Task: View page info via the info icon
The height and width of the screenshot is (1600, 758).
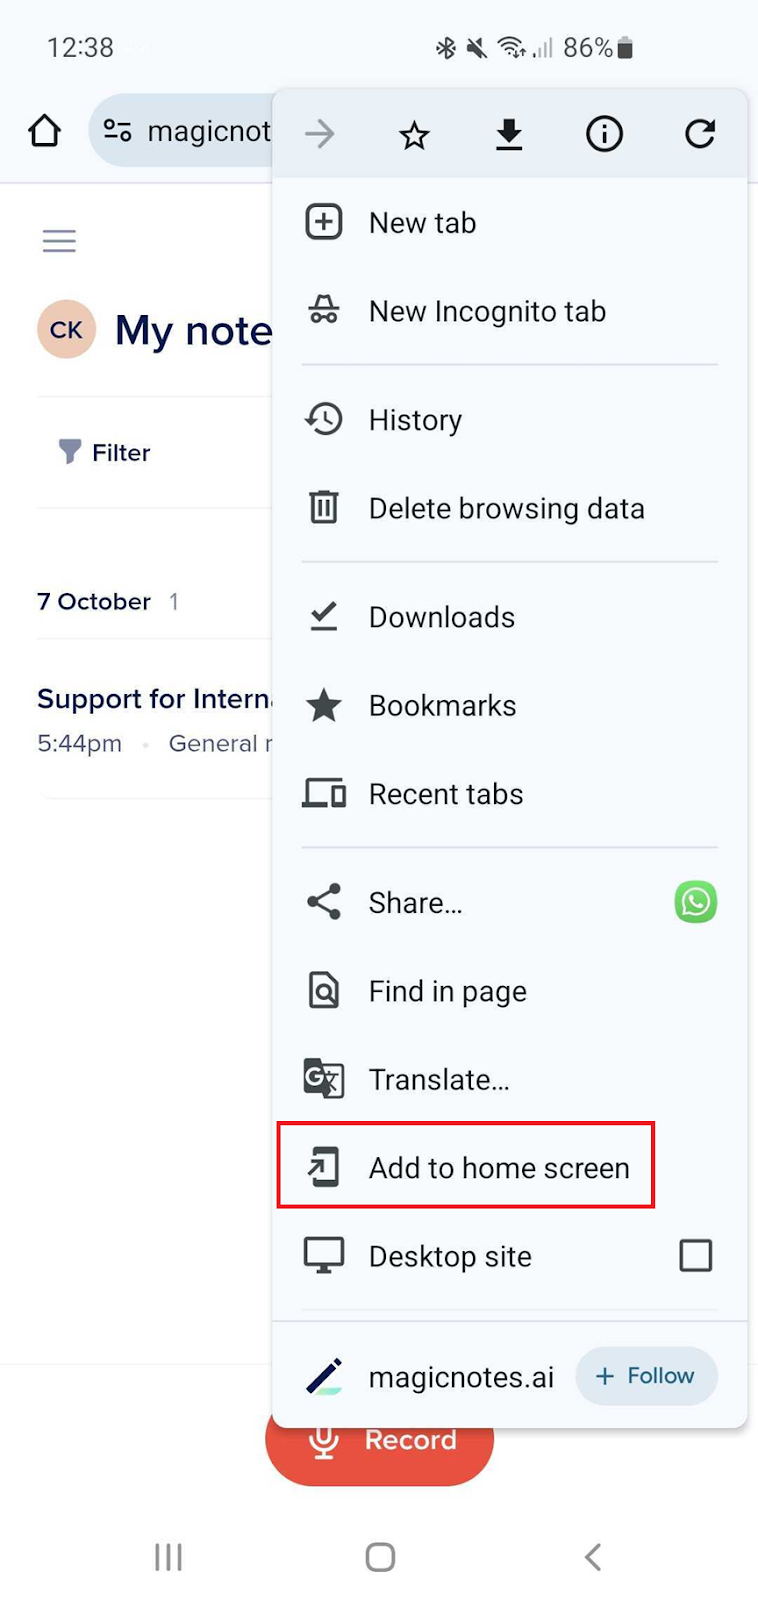Action: 603,132
